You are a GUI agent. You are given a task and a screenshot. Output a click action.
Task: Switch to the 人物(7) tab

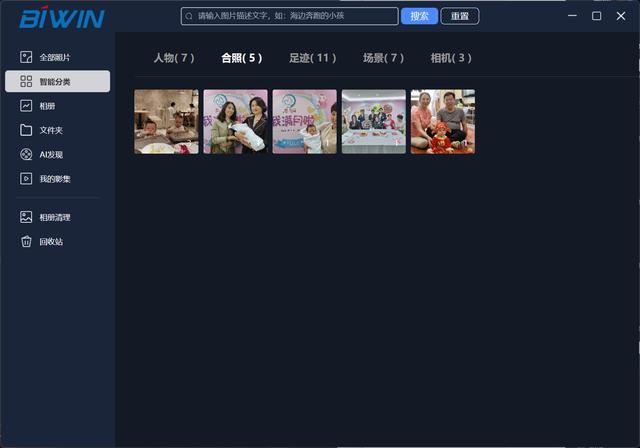pos(174,58)
